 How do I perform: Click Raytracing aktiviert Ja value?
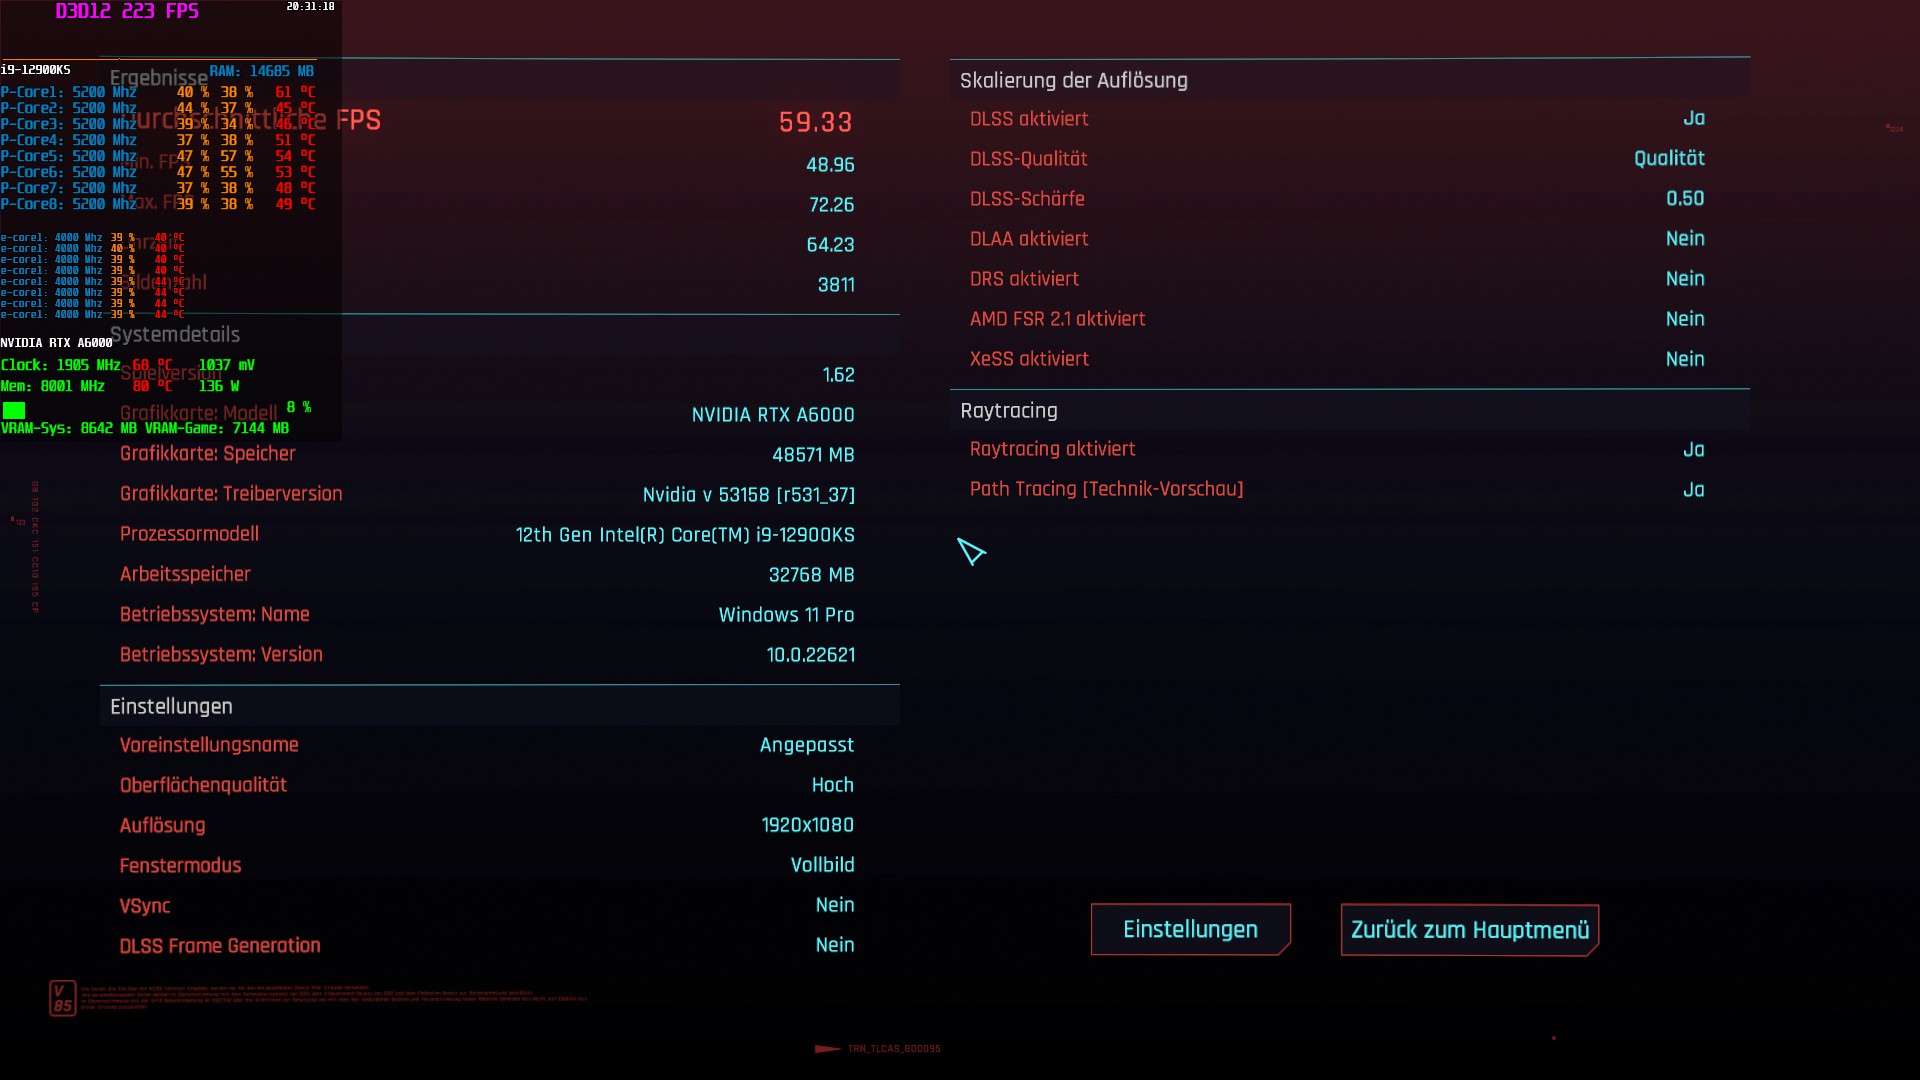pos(1693,450)
